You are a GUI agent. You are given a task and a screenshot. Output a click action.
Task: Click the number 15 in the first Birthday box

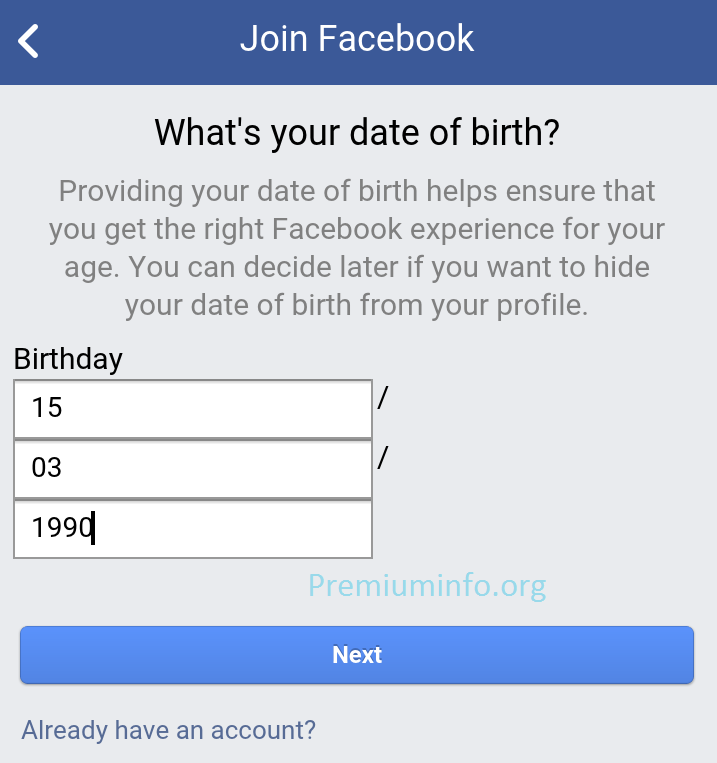pos(47,407)
